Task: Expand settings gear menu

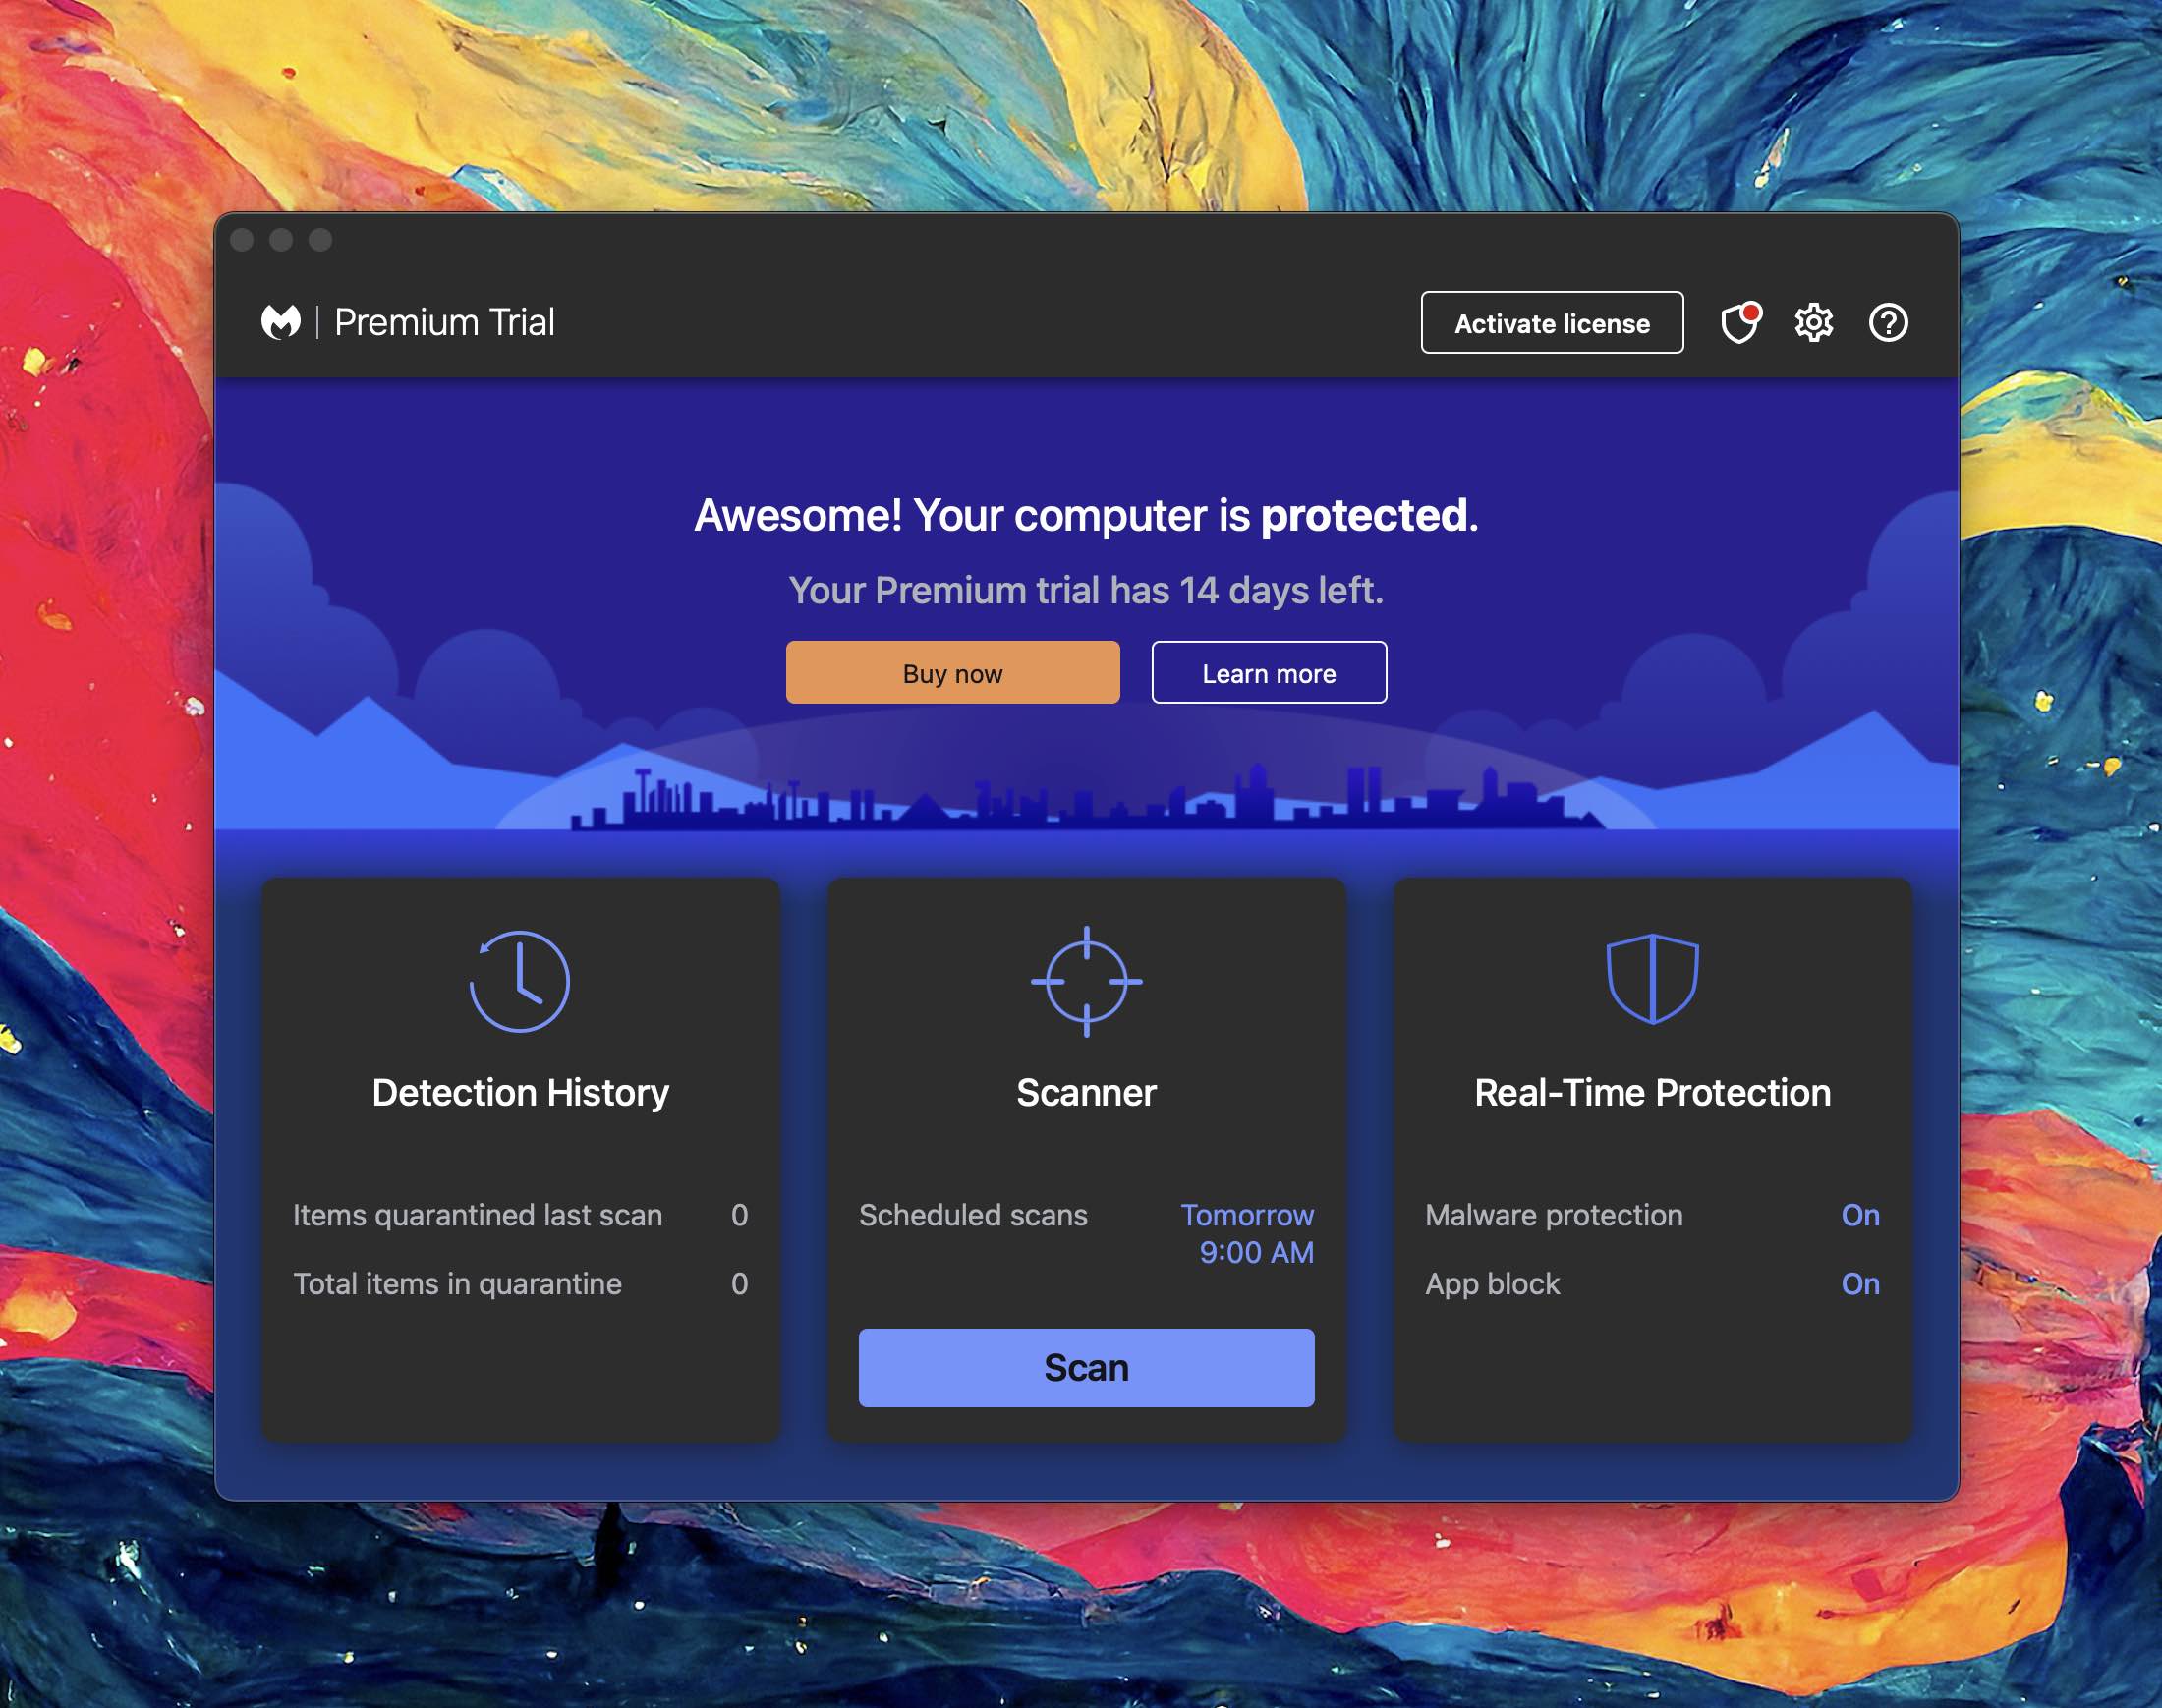Action: 1813,321
